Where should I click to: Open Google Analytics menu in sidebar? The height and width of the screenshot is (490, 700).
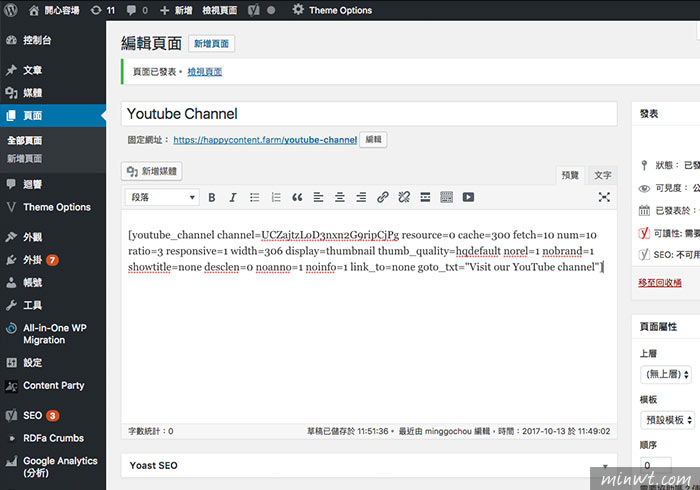(x=53, y=467)
